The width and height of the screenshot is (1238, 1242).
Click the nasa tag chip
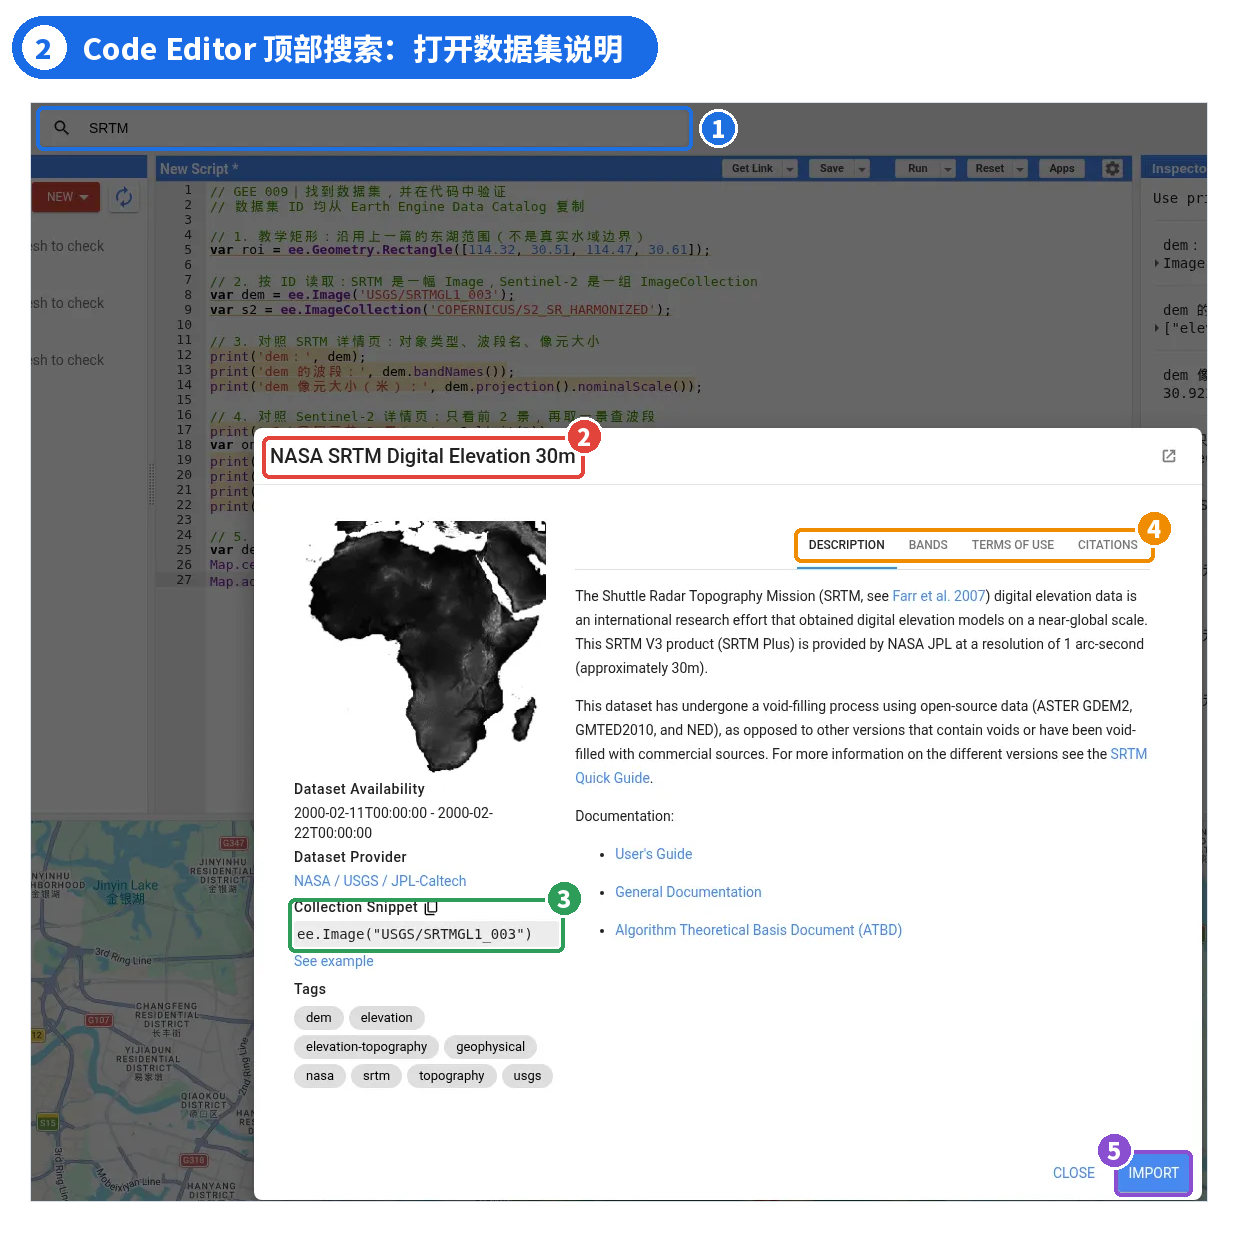pos(320,1076)
